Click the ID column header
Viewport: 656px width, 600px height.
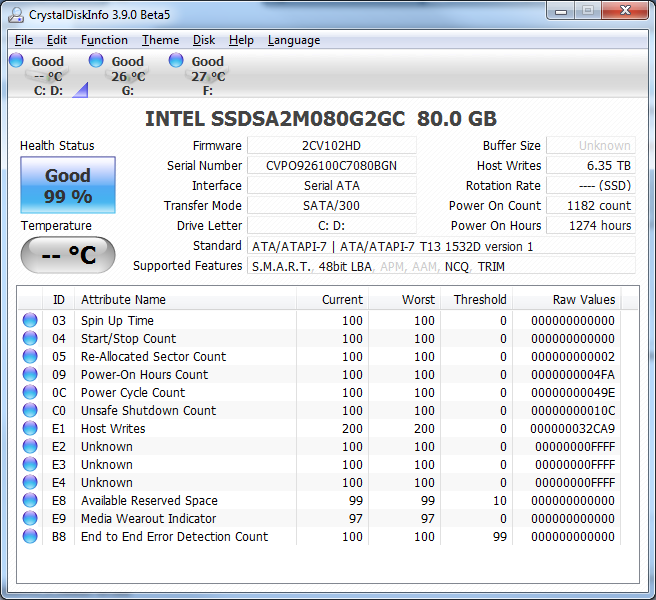59,300
